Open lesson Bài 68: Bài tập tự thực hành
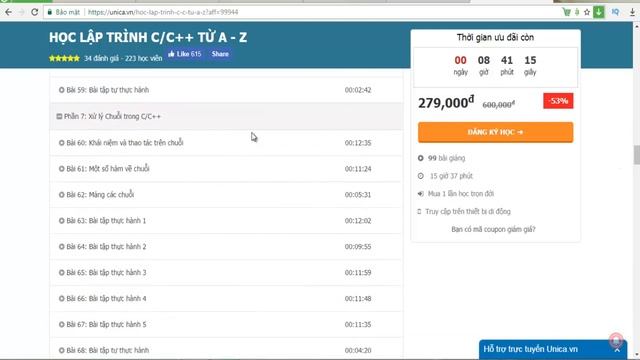The width and height of the screenshot is (640, 360). click(x=107, y=350)
